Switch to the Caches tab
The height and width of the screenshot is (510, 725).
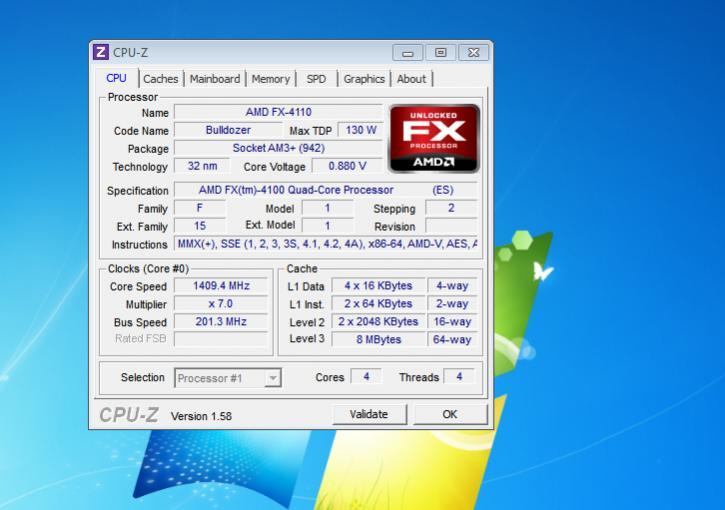click(x=160, y=79)
